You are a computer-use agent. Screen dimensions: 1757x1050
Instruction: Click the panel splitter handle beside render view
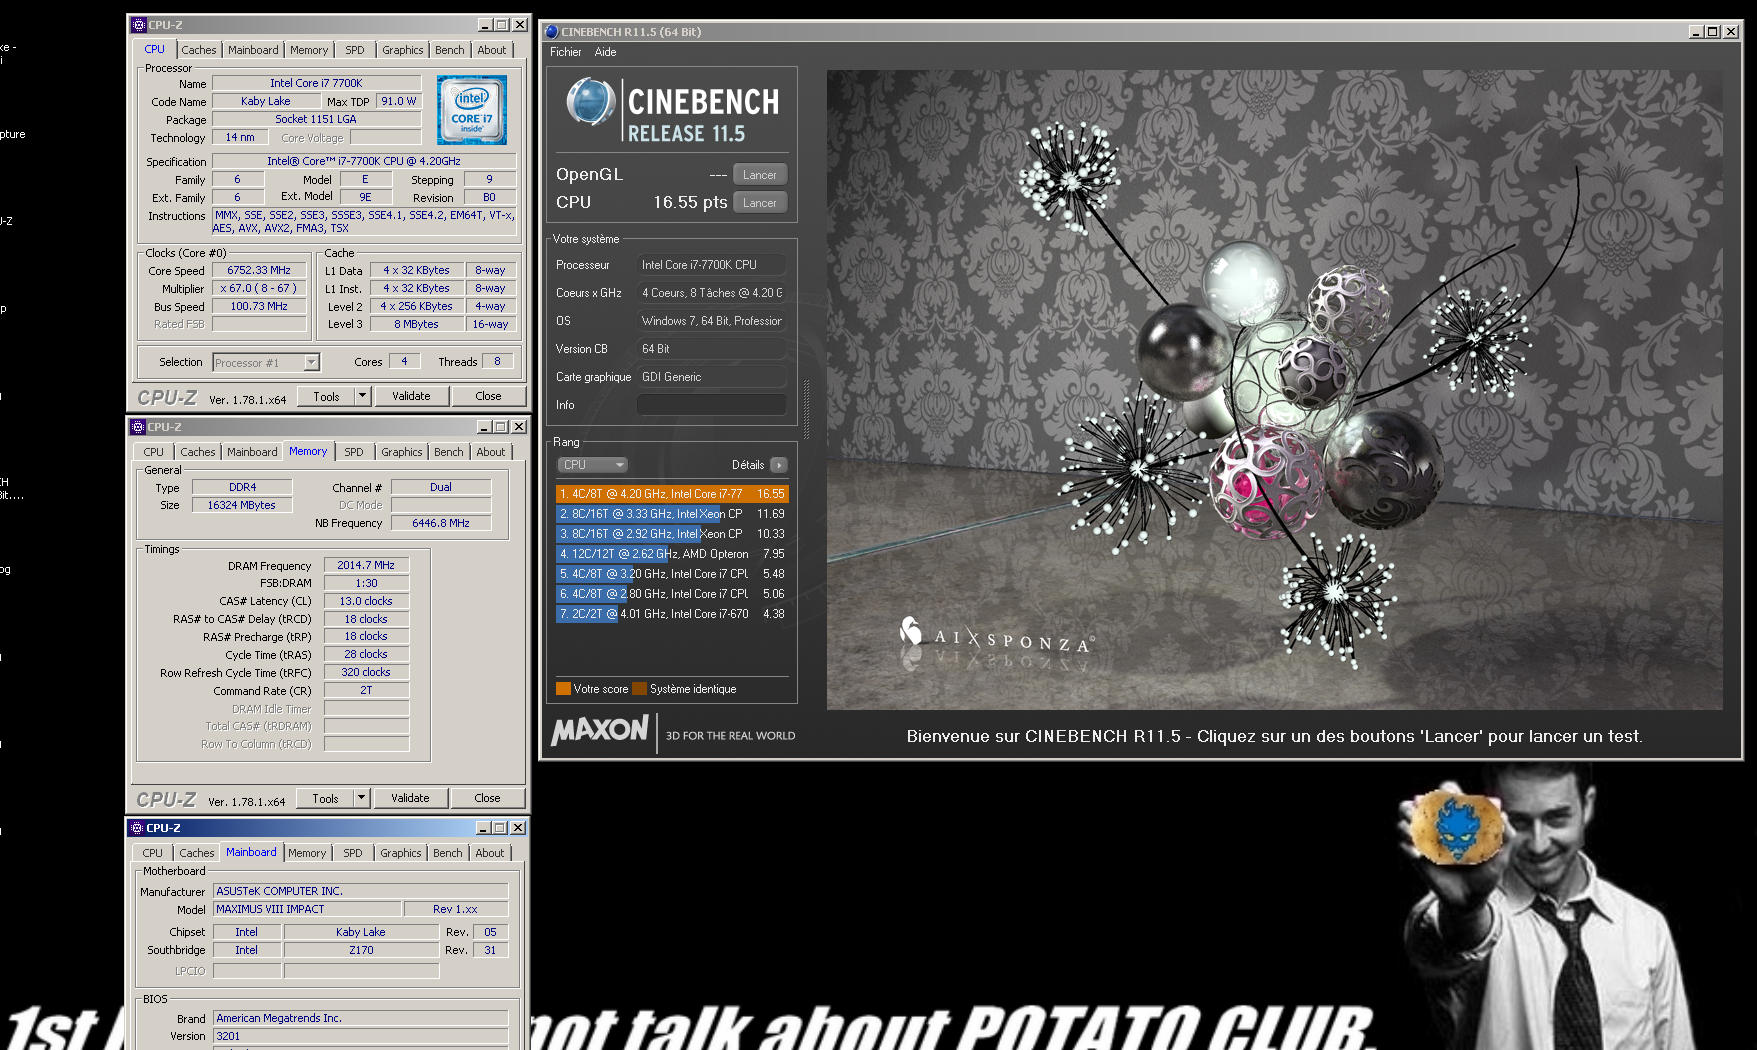[807, 410]
